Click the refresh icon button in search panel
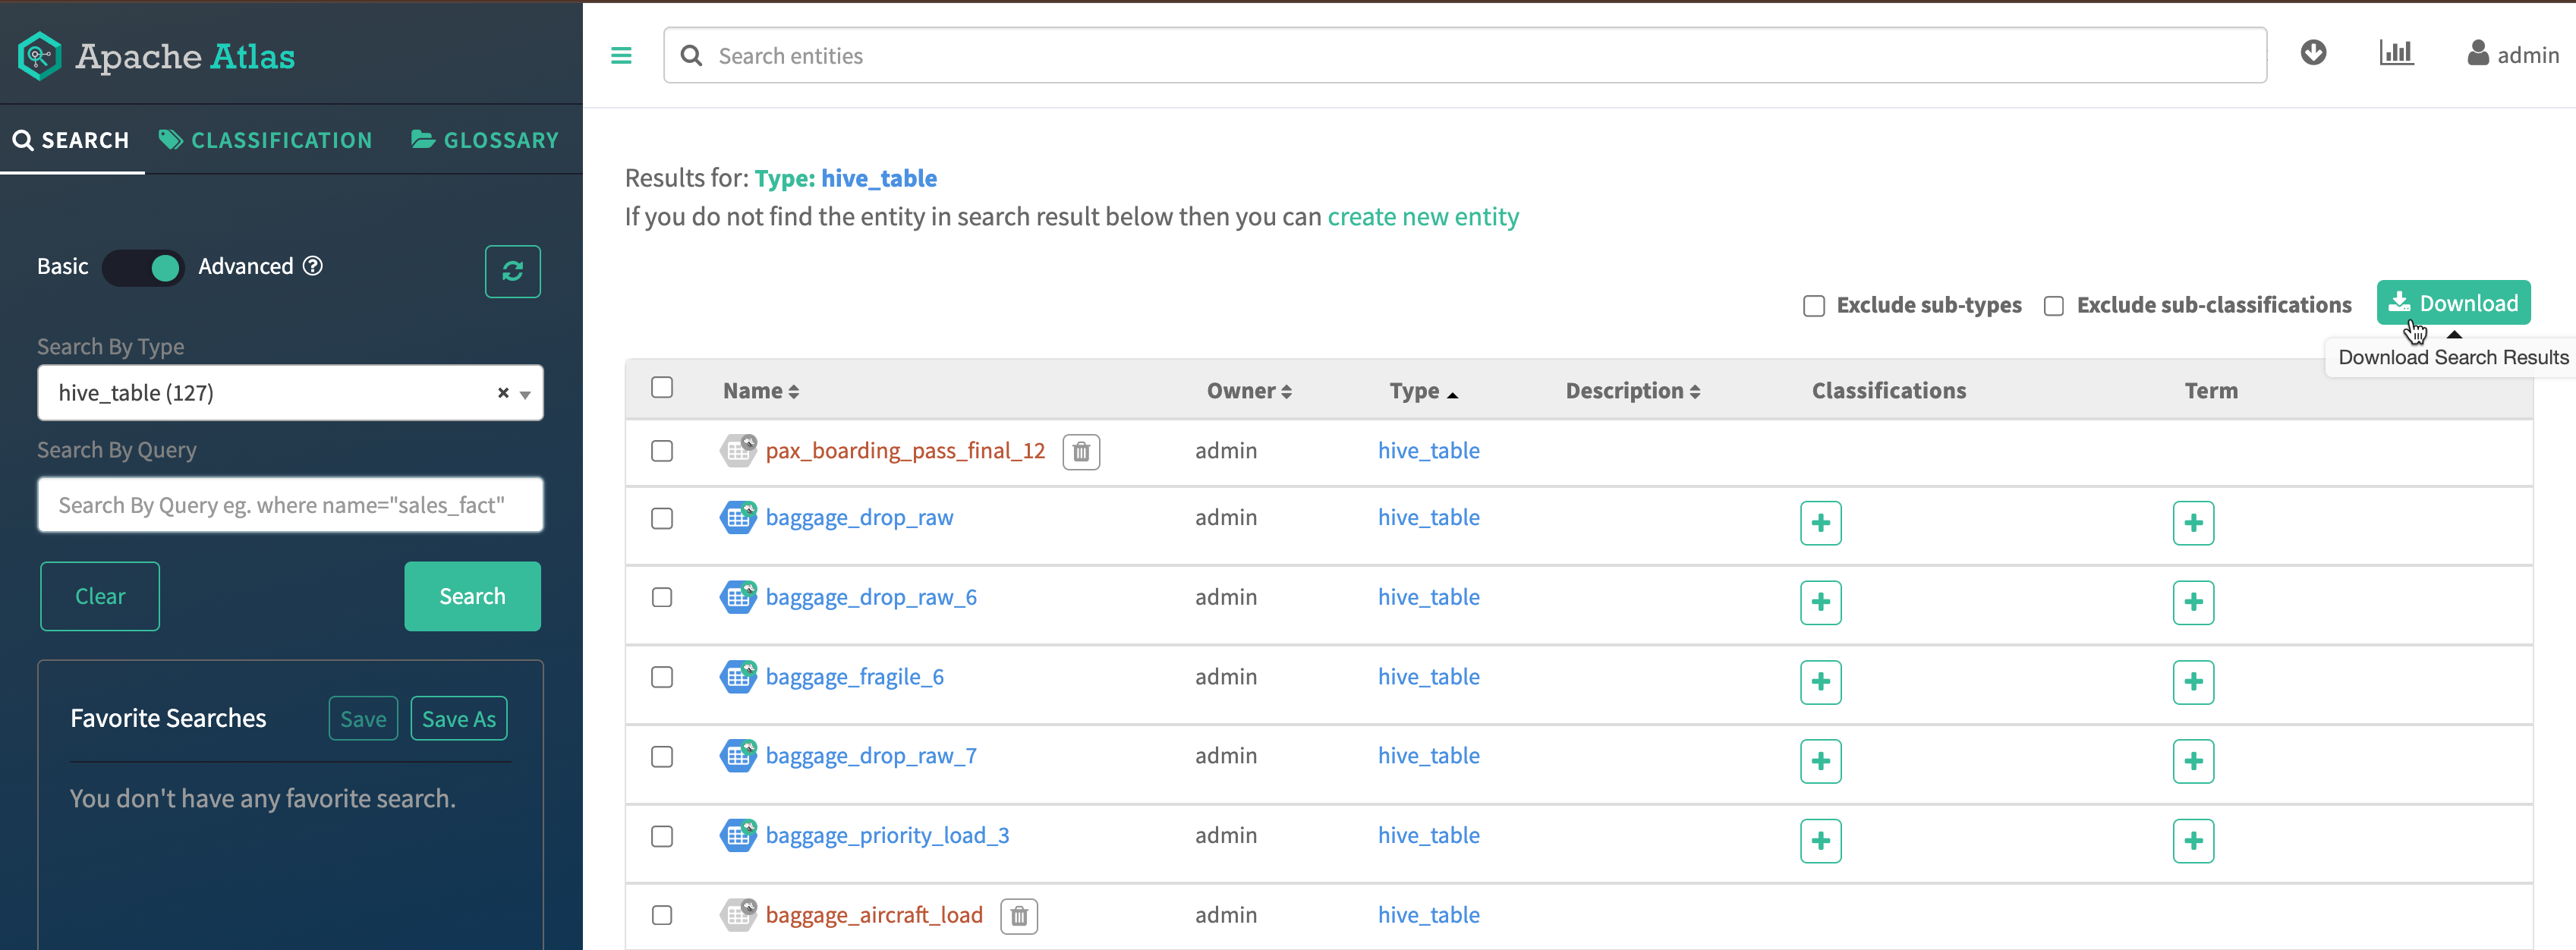The width and height of the screenshot is (2576, 950). 512,271
